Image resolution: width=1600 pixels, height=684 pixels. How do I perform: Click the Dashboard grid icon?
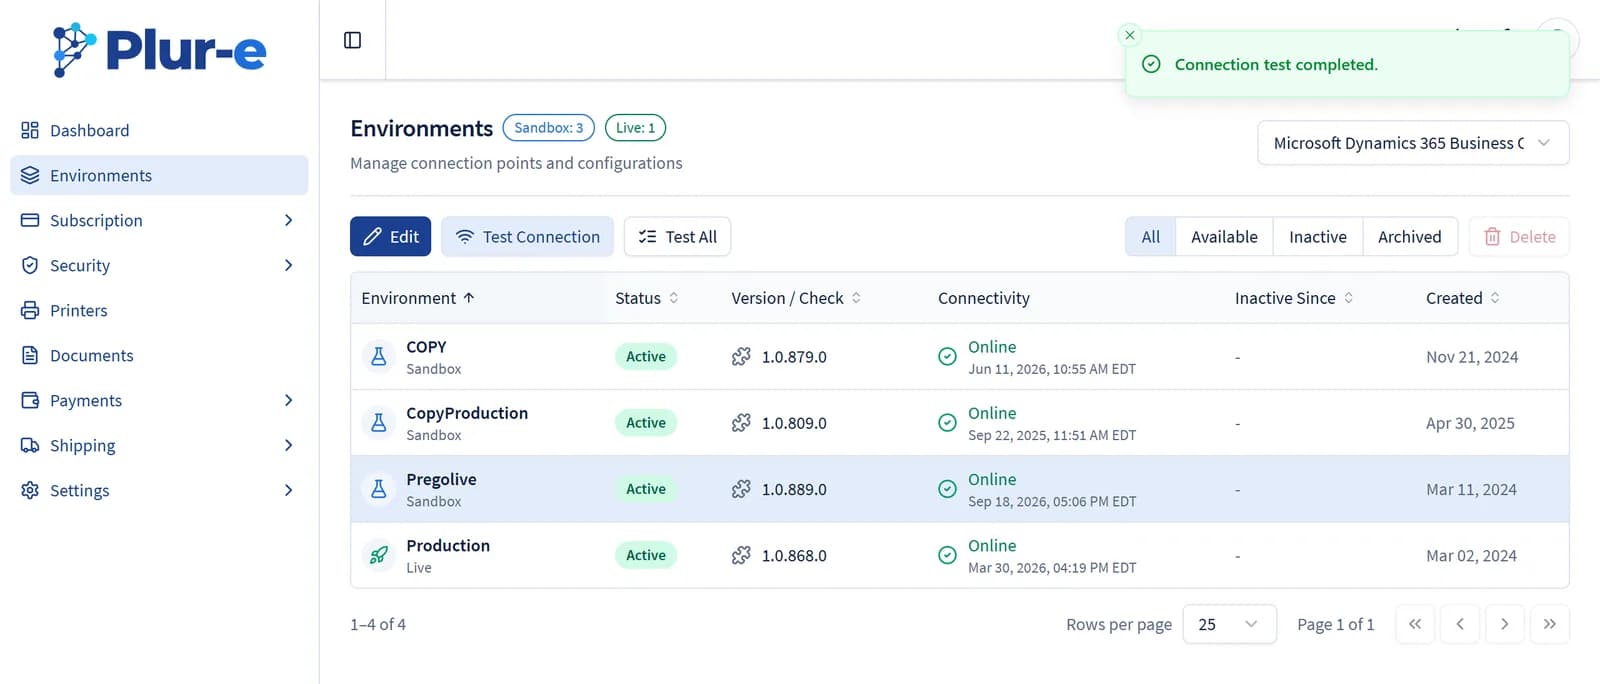(30, 130)
